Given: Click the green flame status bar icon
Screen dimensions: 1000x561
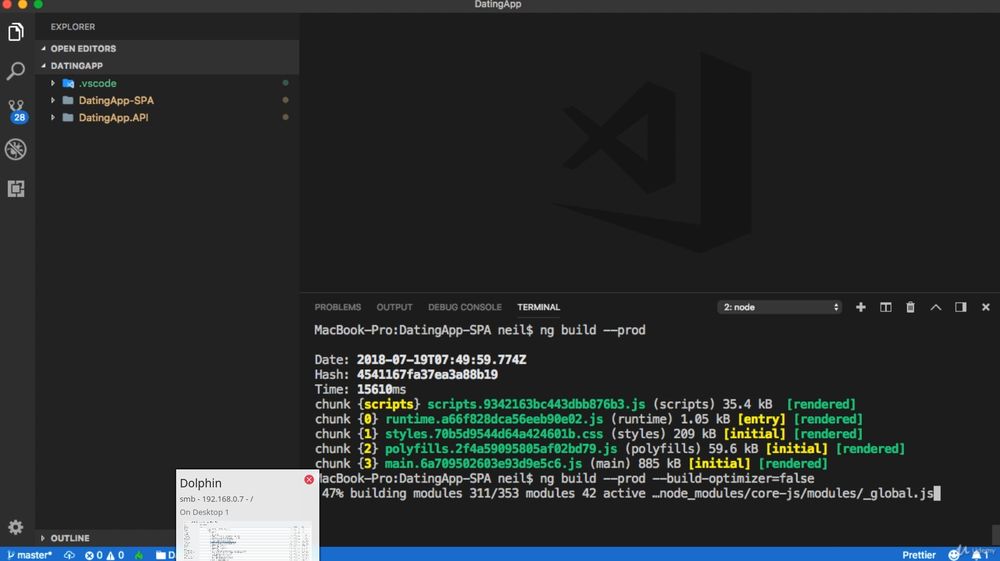Looking at the screenshot, I should pos(139,555).
